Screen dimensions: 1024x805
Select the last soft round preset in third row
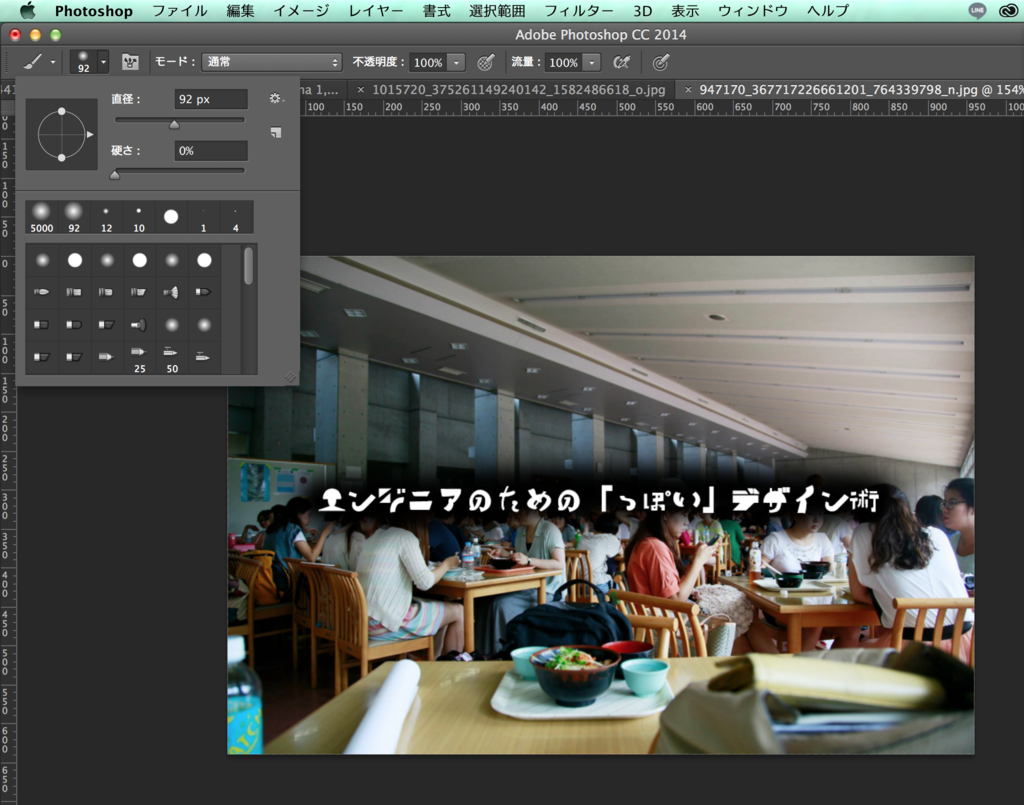(204, 324)
